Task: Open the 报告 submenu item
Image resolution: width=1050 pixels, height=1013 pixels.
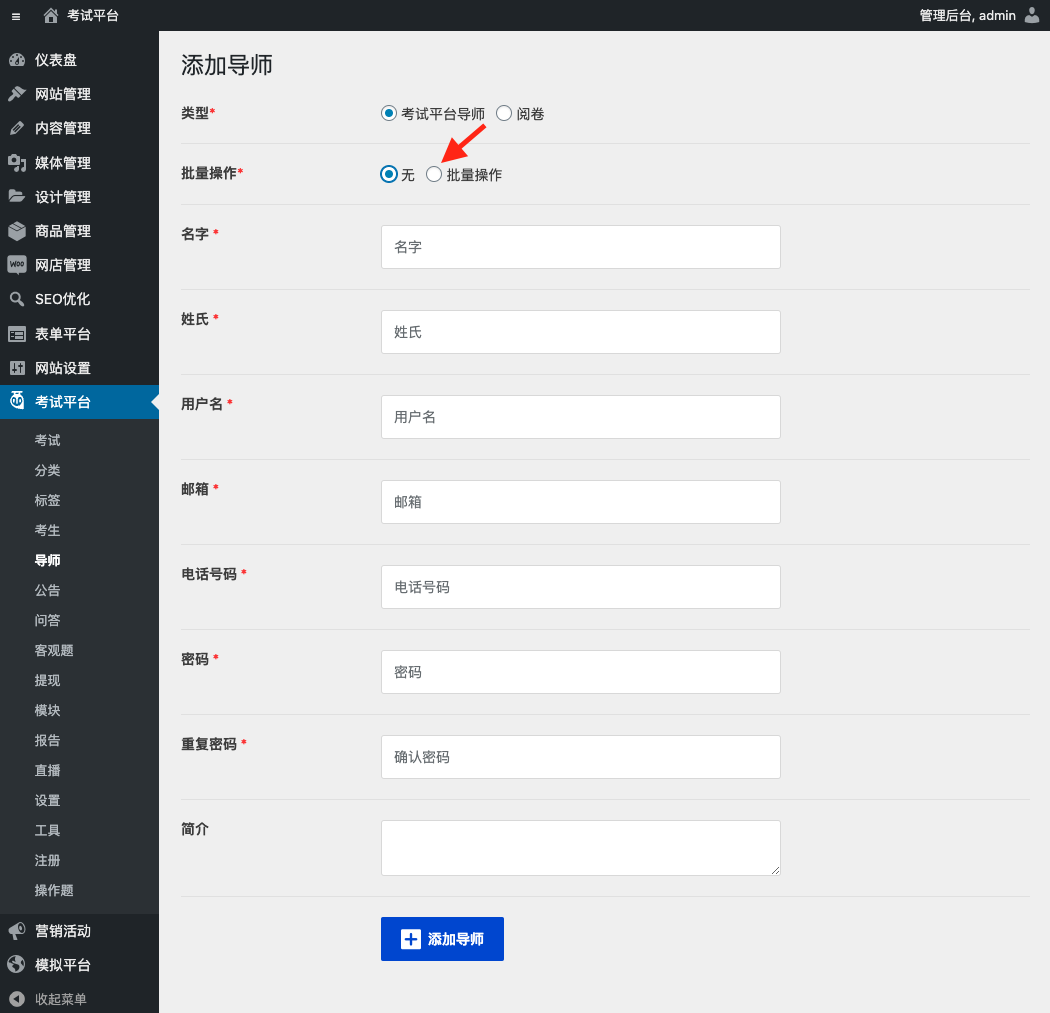Action: click(x=48, y=741)
